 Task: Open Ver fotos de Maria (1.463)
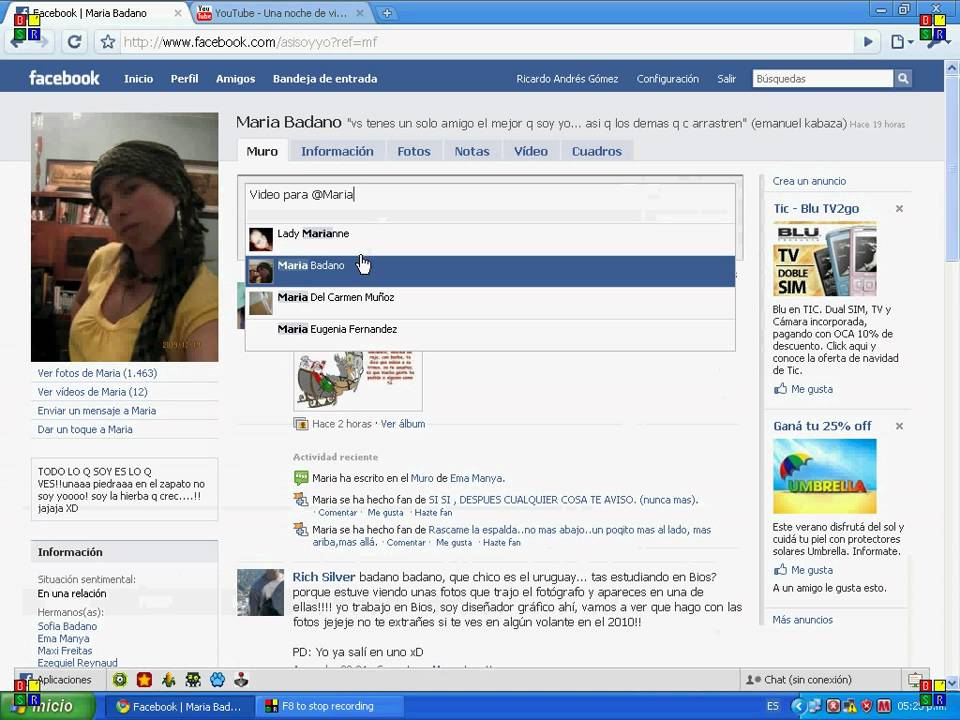97,373
